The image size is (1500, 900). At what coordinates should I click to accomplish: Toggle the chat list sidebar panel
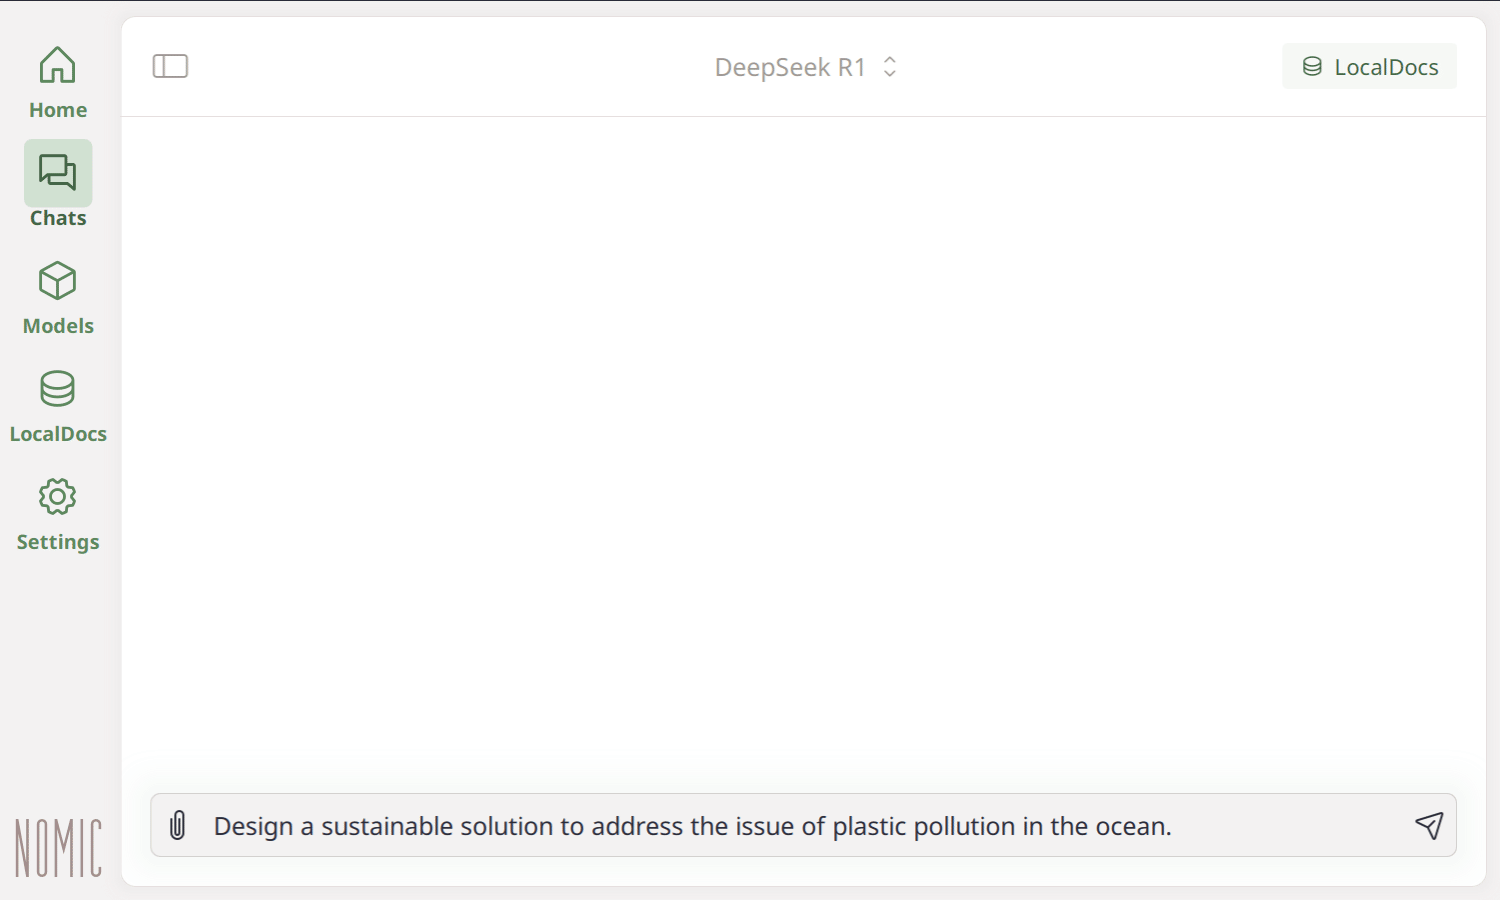pyautogui.click(x=170, y=66)
